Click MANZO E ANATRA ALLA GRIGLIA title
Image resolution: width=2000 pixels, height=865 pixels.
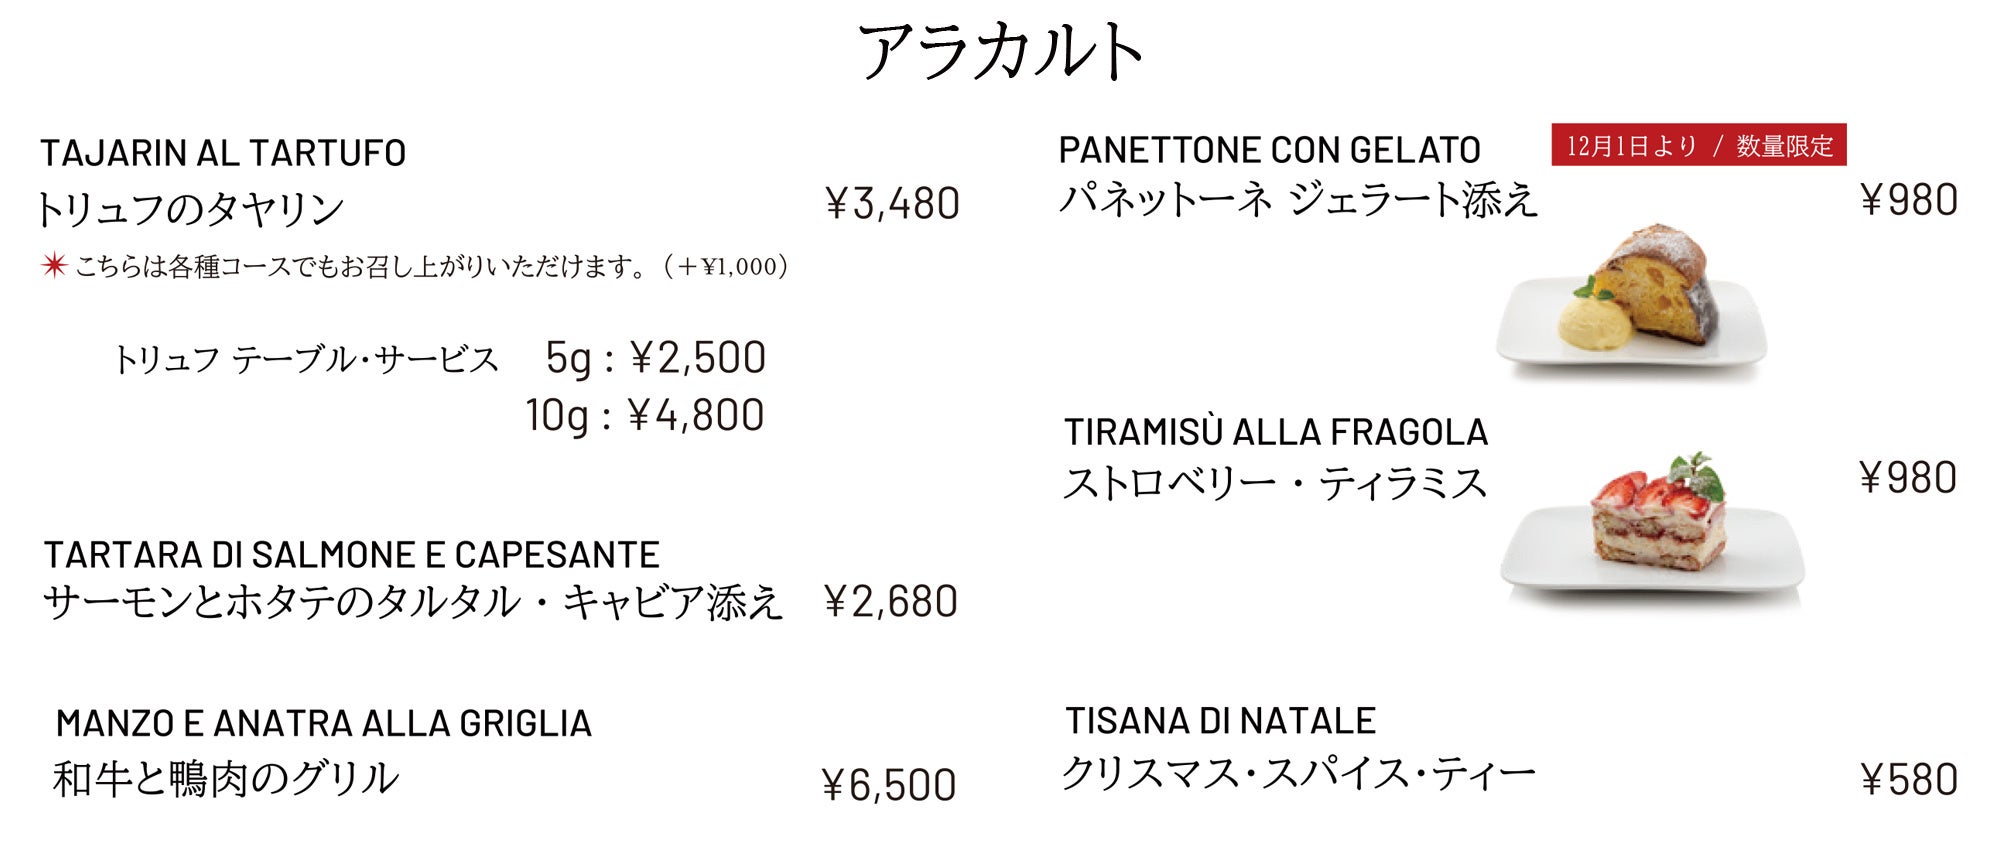324,723
